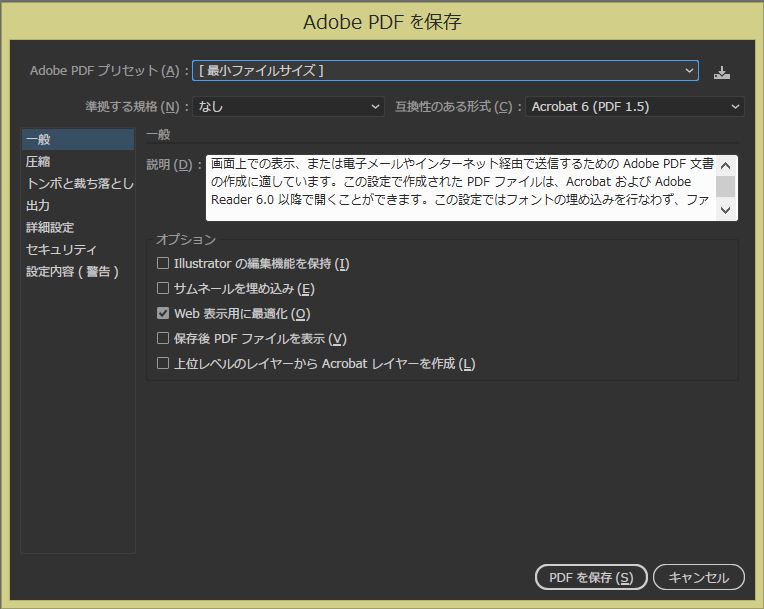
Task: Open the 準拠する規格 dropdown
Action: (288, 106)
